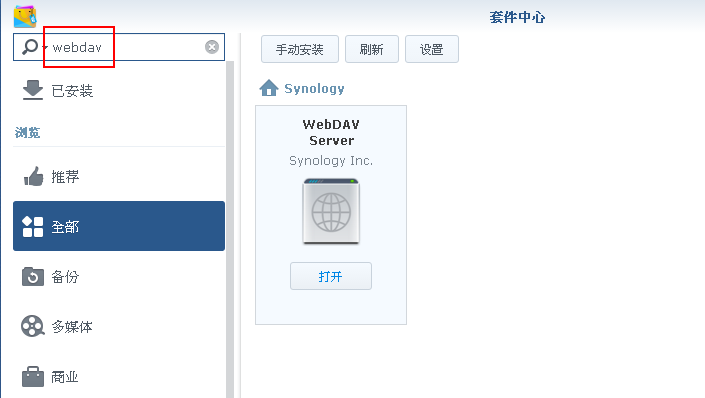Click 打开 to open WebDAV Server
This screenshot has width=705, height=398.
pos(331,276)
